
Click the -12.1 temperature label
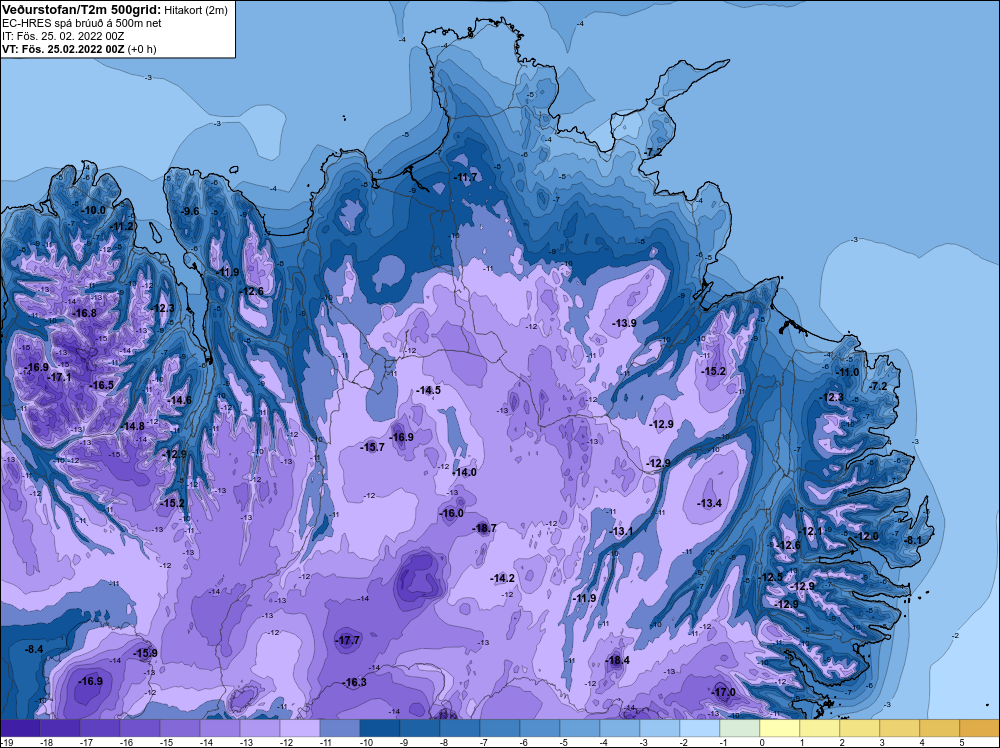[x=812, y=531]
